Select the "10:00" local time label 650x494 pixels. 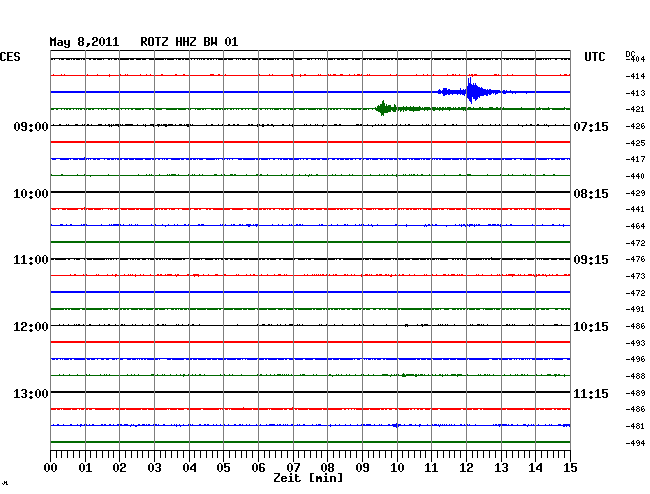point(31,194)
